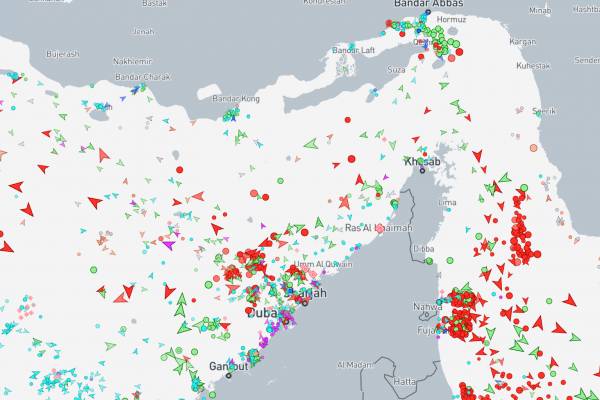Image resolution: width=600 pixels, height=400 pixels.
Task: Select the pink circle marker beside Ras Al Khaimah
Action: (380, 229)
